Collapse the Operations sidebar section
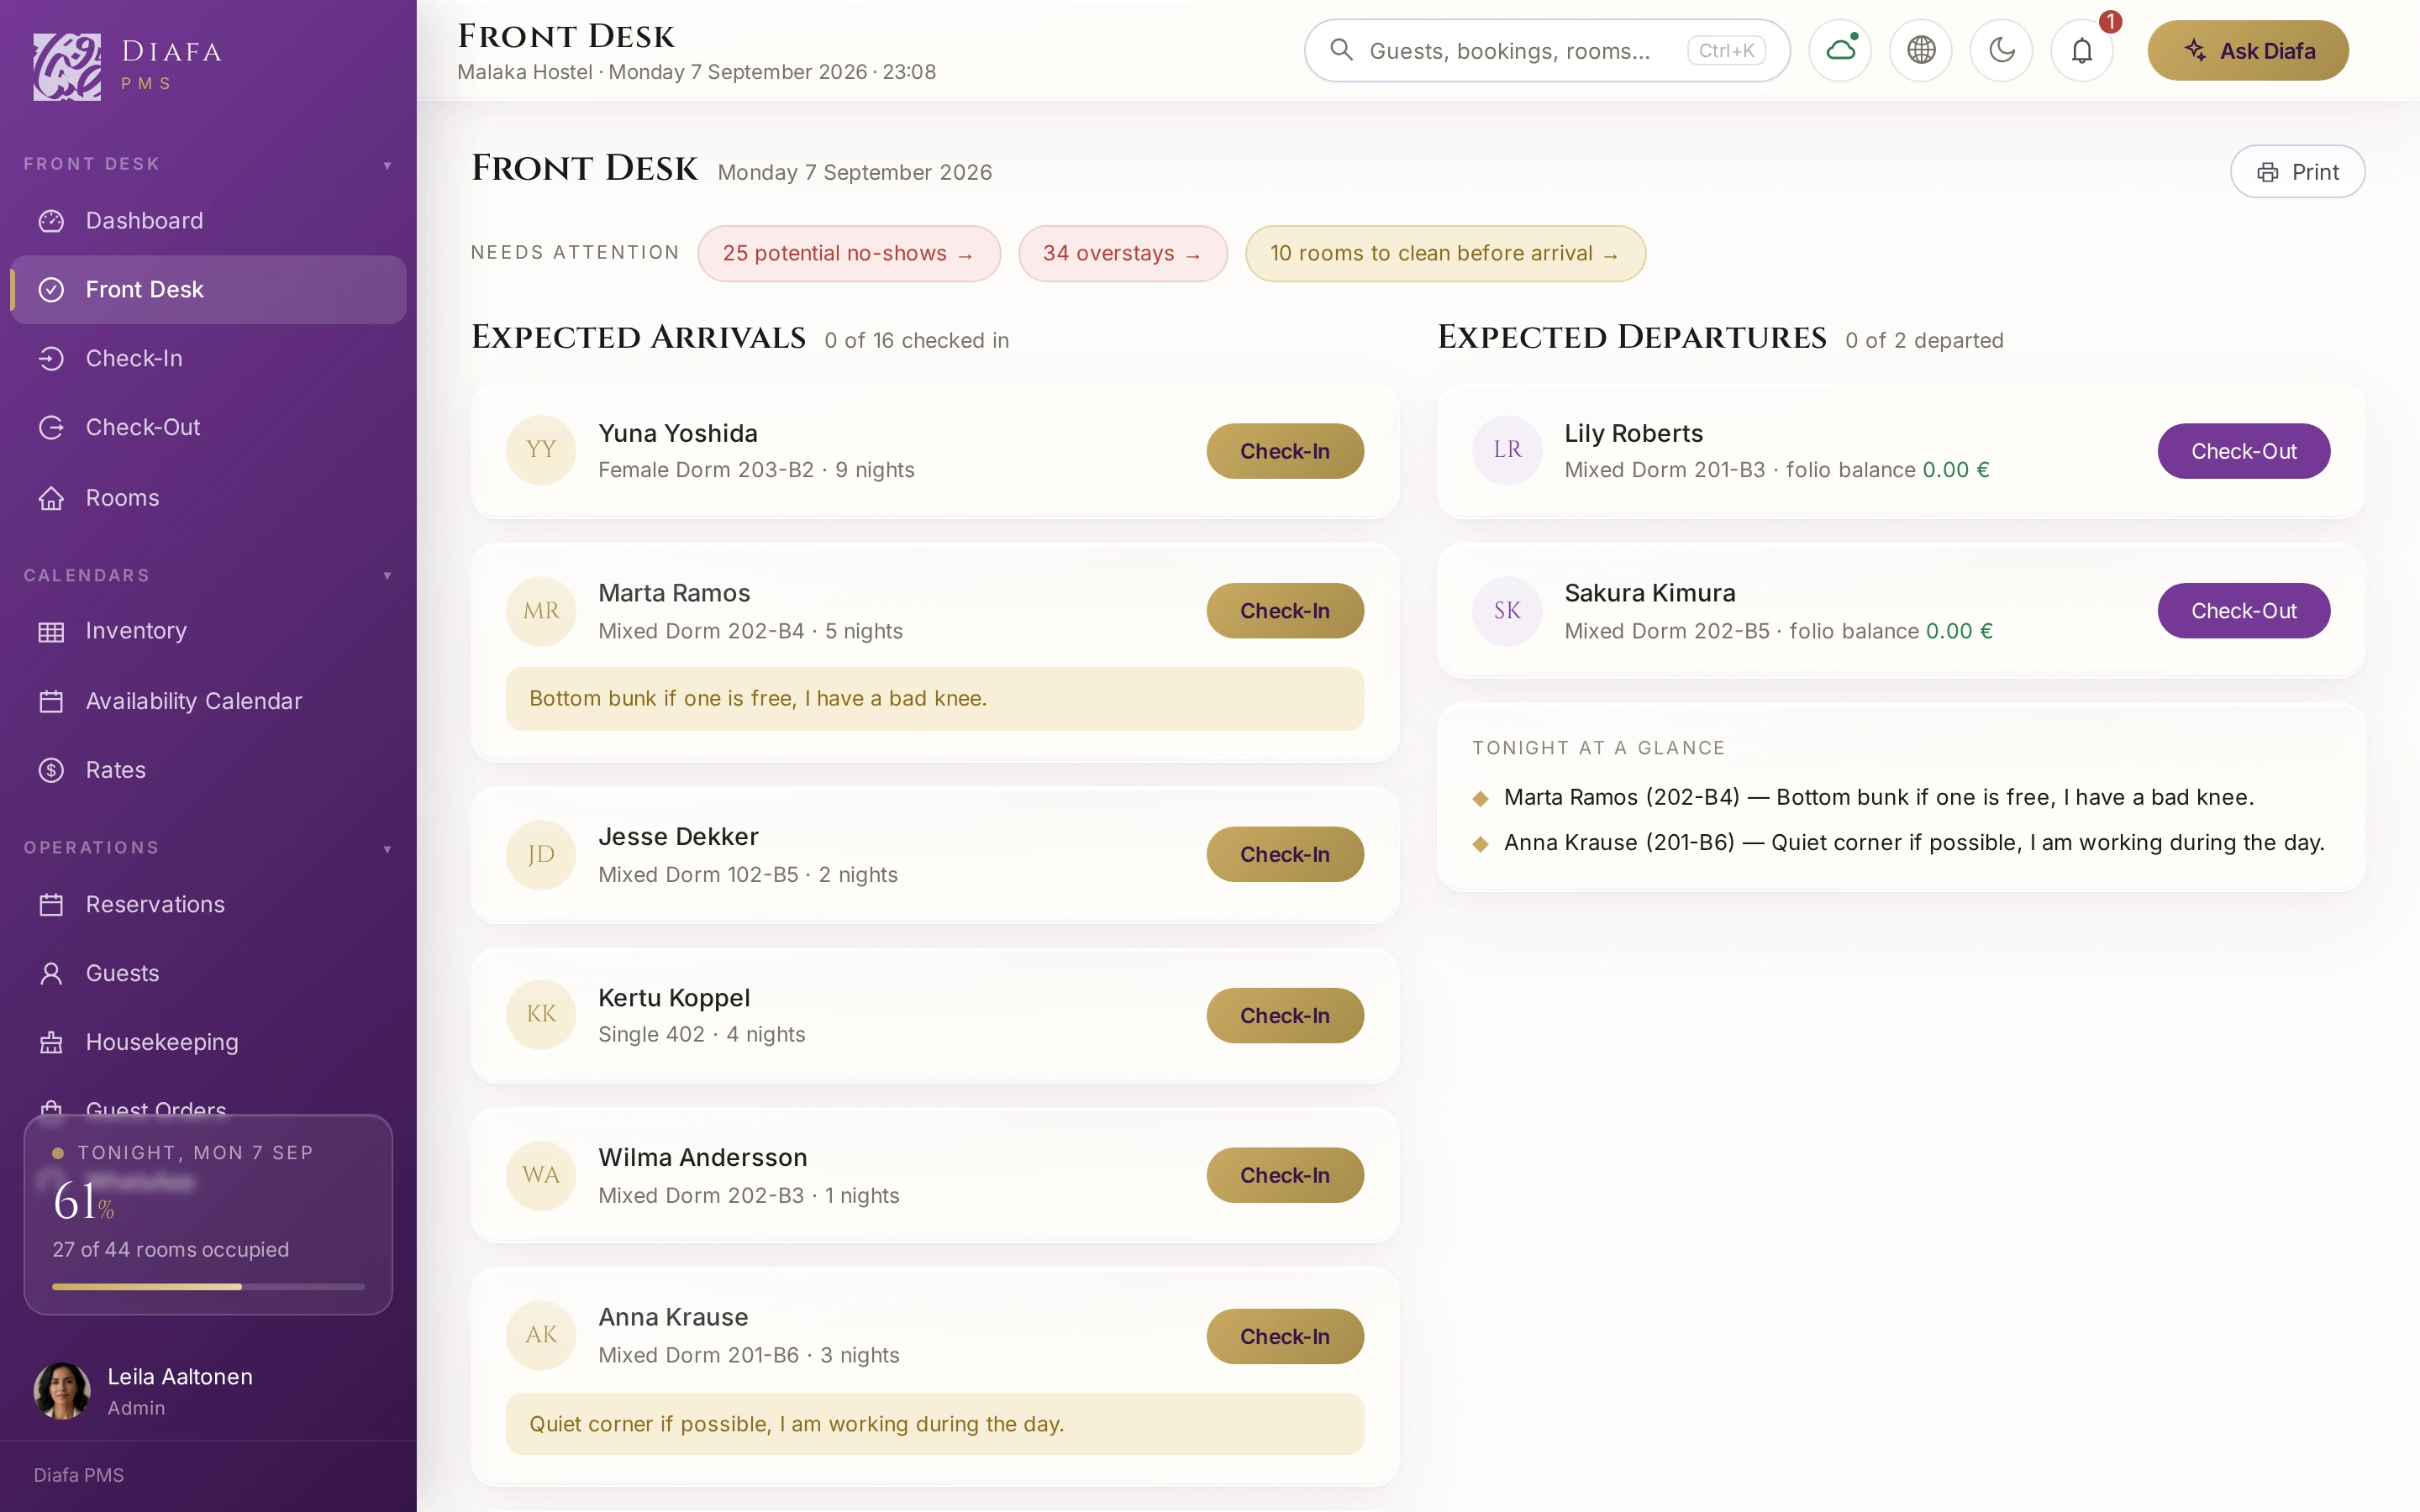Image resolution: width=2420 pixels, height=1512 pixels. [208, 848]
